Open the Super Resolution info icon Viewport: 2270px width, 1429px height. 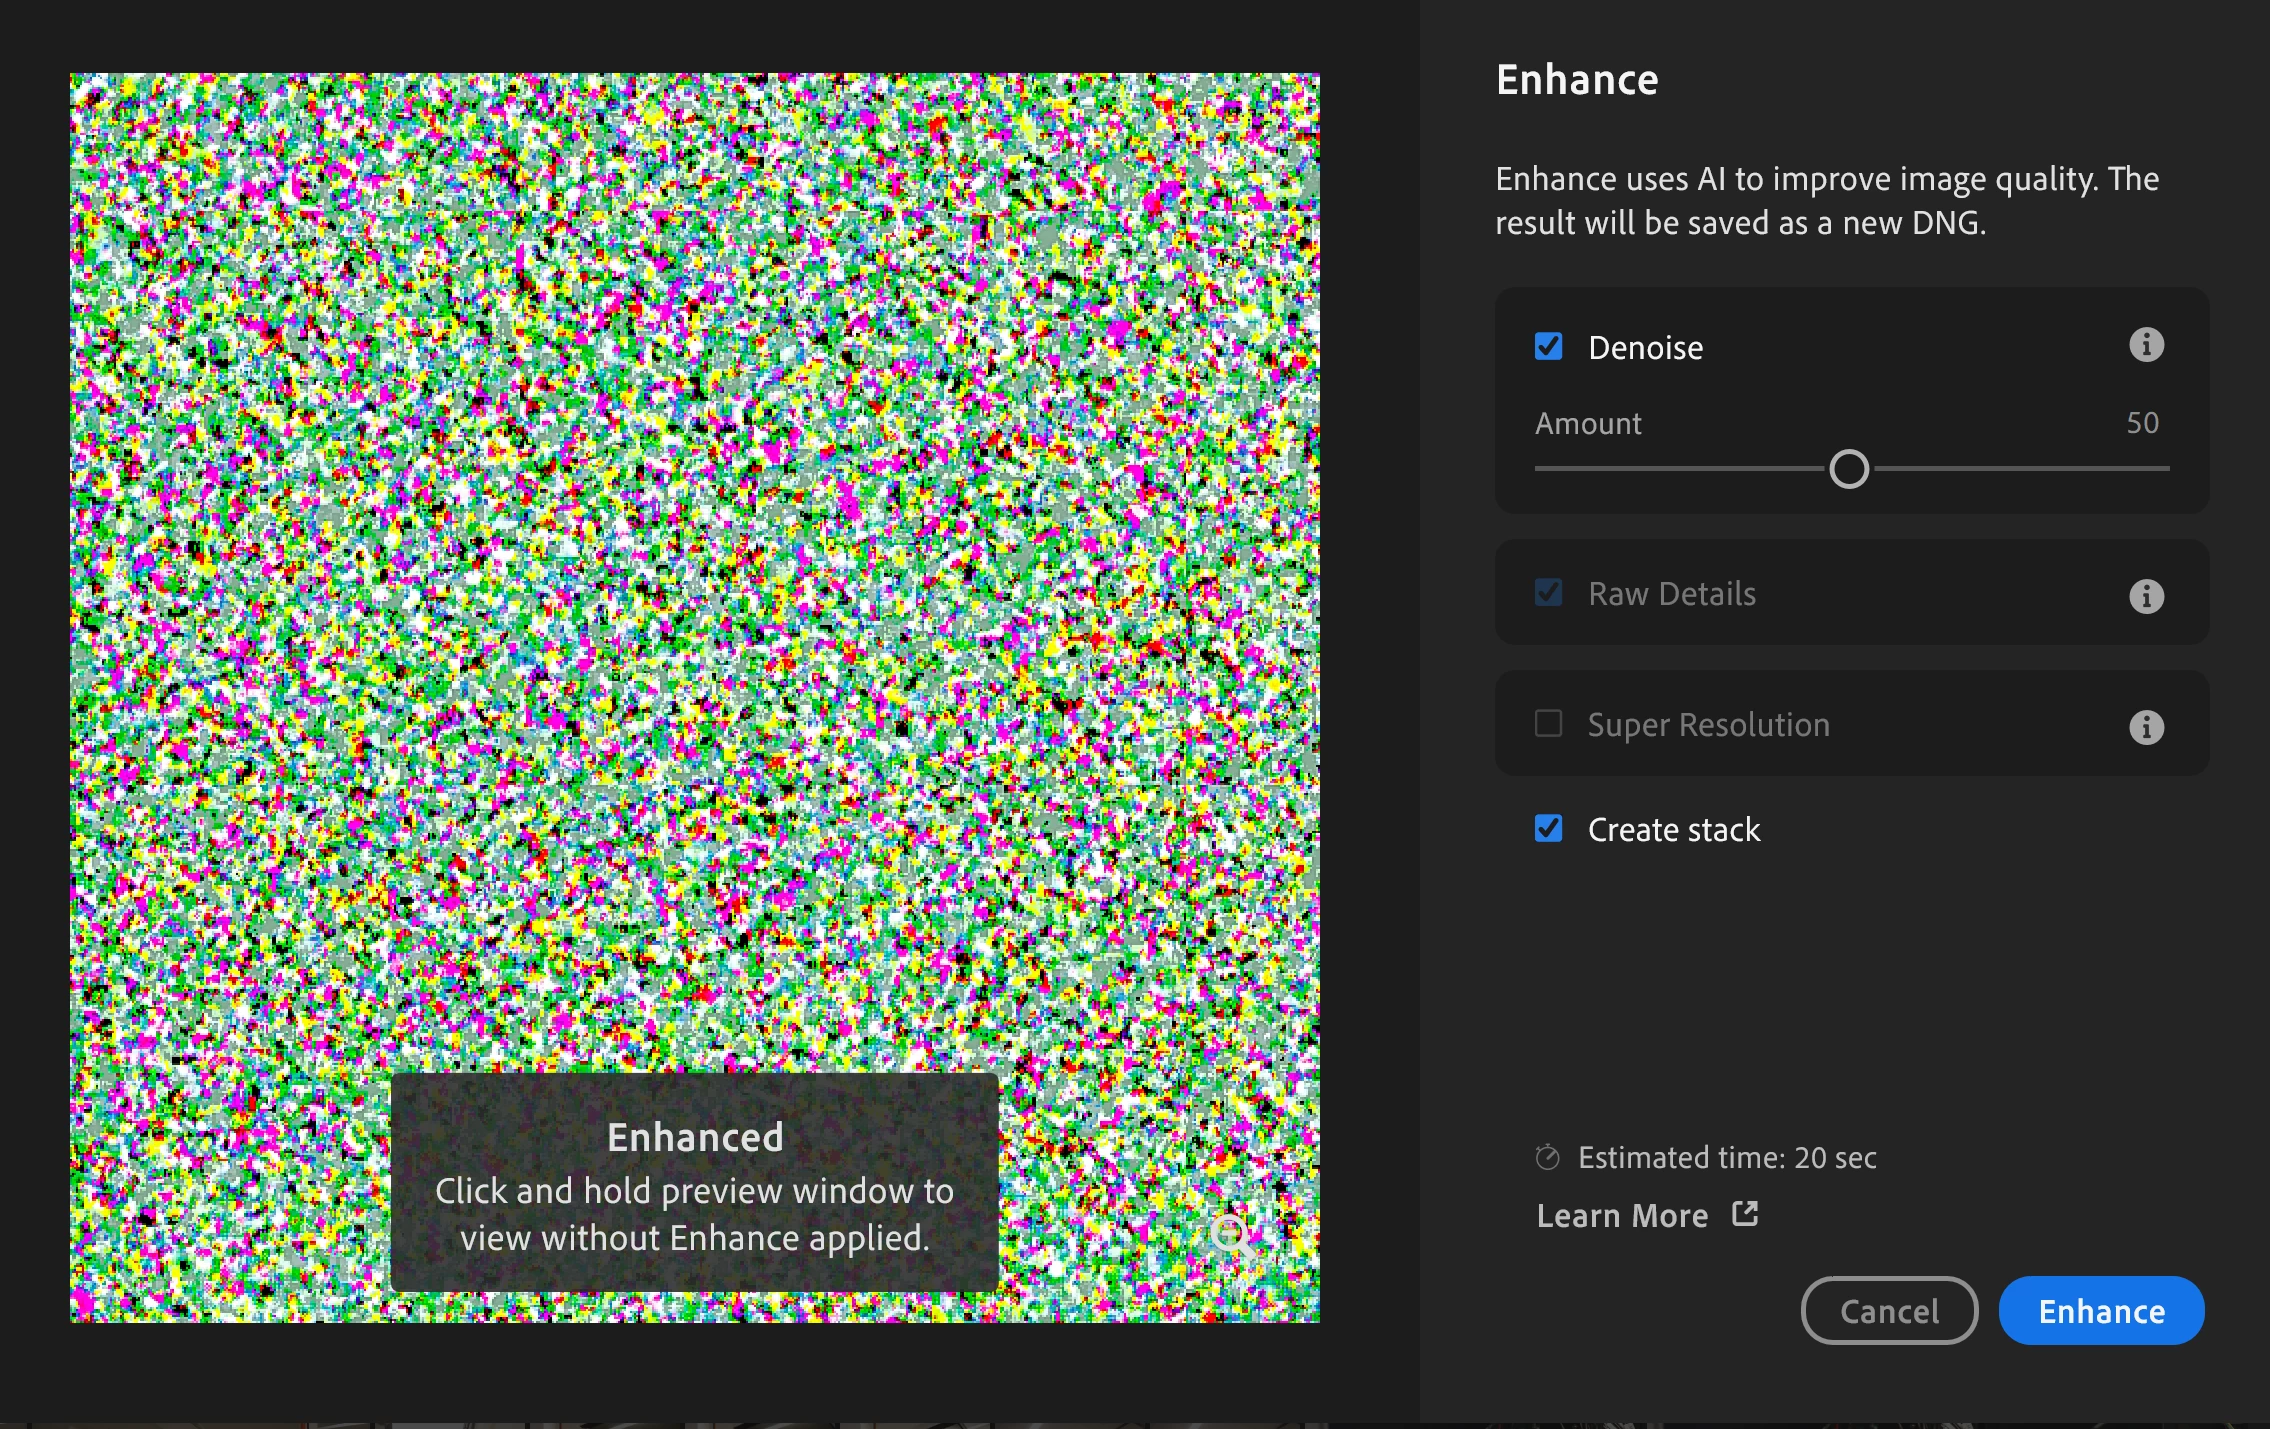click(x=2146, y=727)
